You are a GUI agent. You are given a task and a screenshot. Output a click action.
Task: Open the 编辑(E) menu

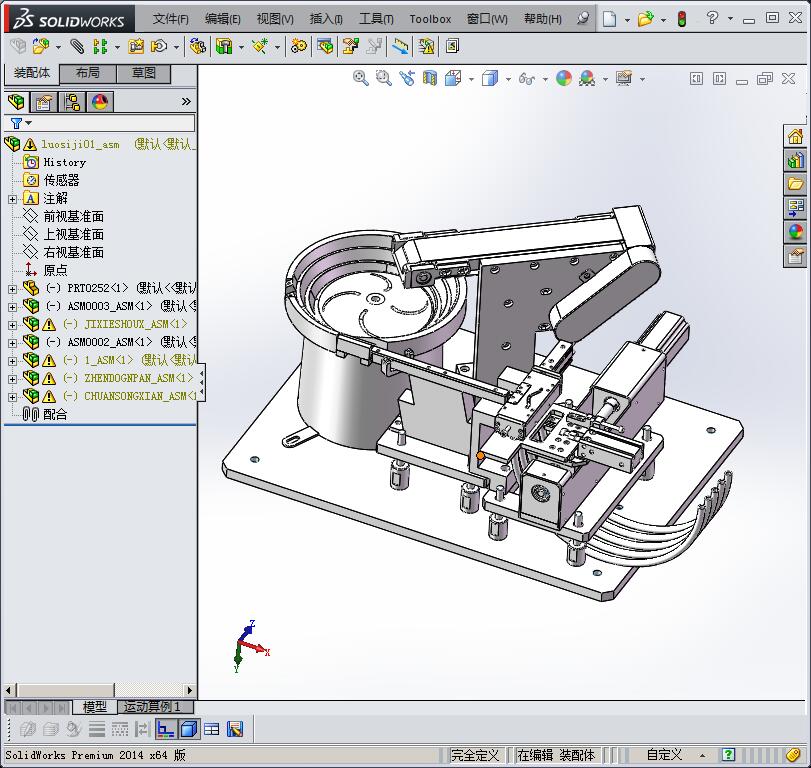(222, 19)
